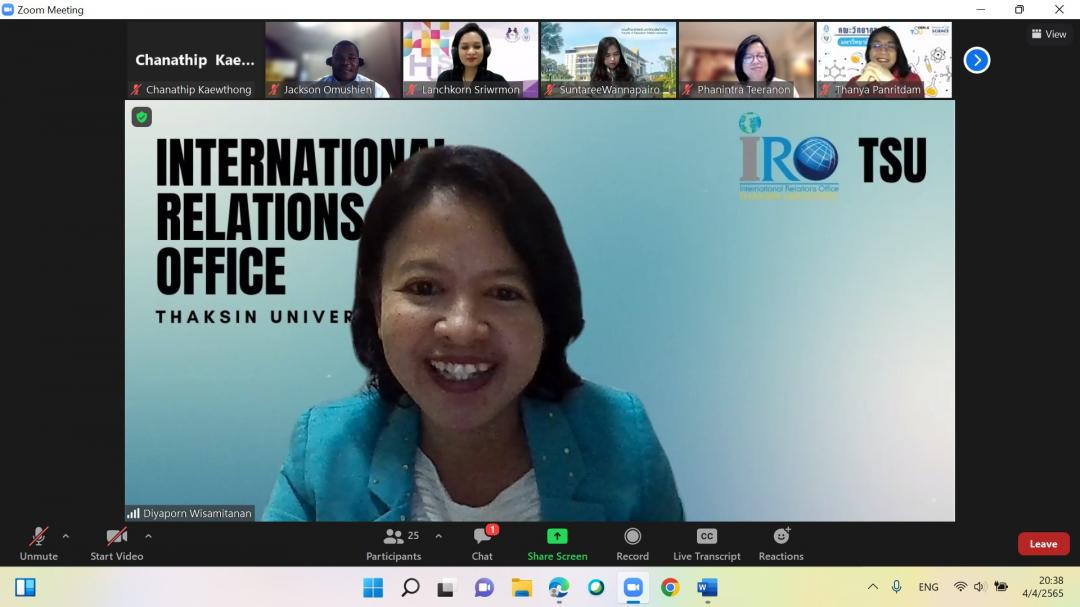The height and width of the screenshot is (607, 1080).
Task: Expand video options arrow beside Start Video
Action: pyautogui.click(x=148, y=536)
